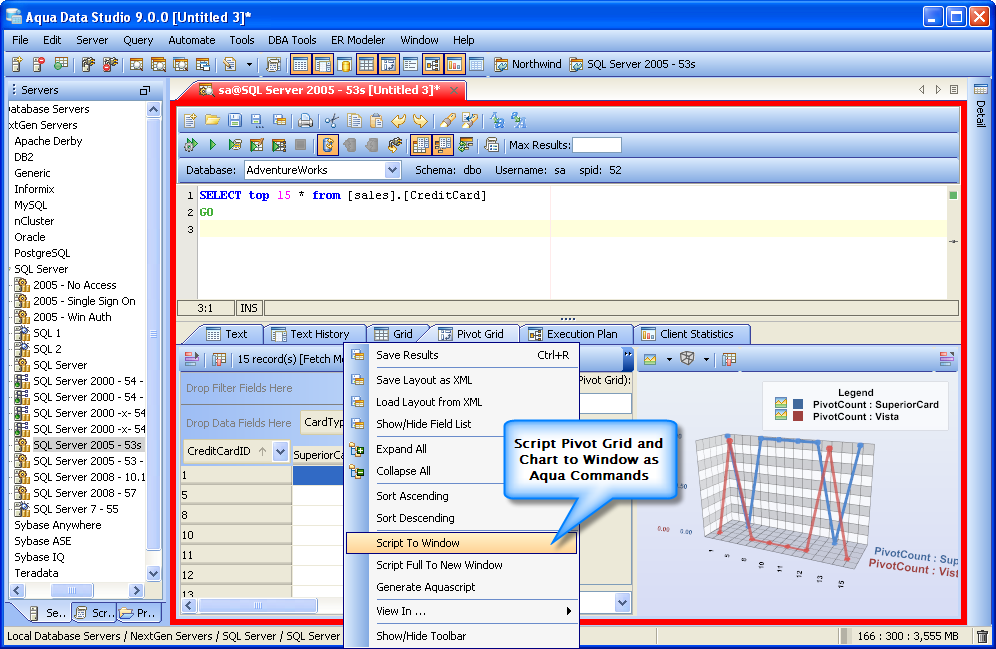Toggle the database cylinder button in main toolbar
This screenshot has height=649, width=996.
(344, 64)
